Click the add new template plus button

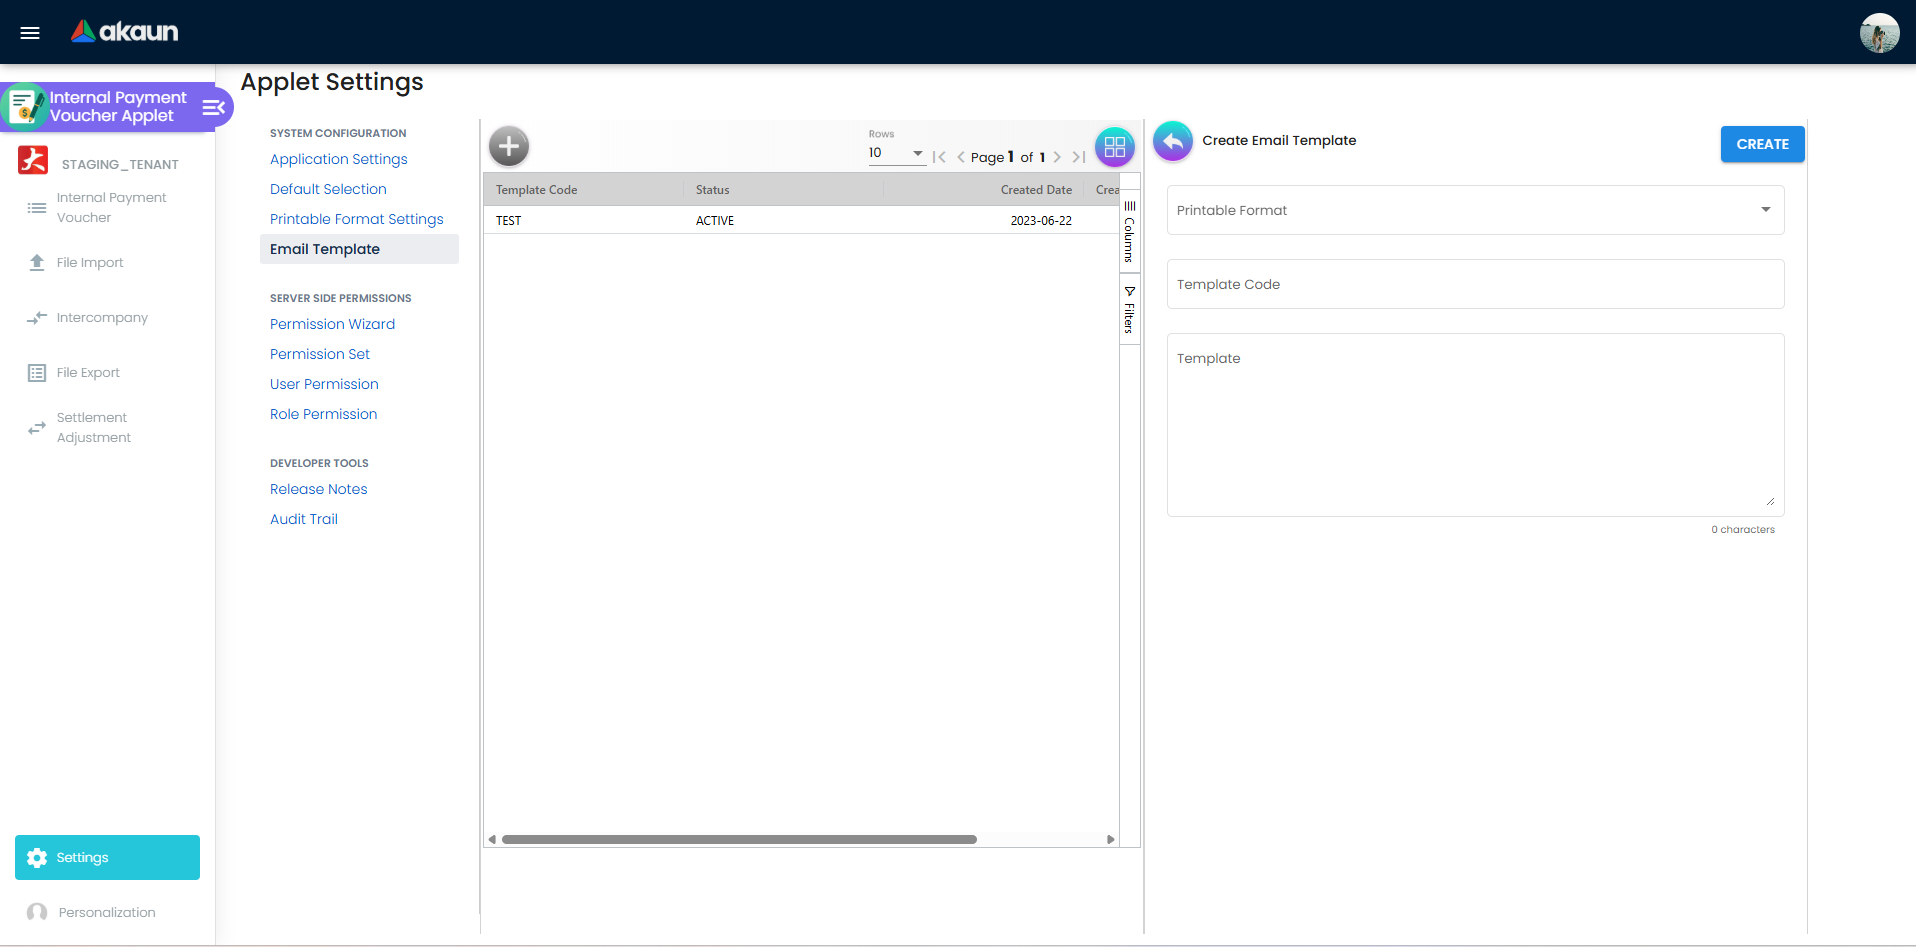pyautogui.click(x=508, y=146)
